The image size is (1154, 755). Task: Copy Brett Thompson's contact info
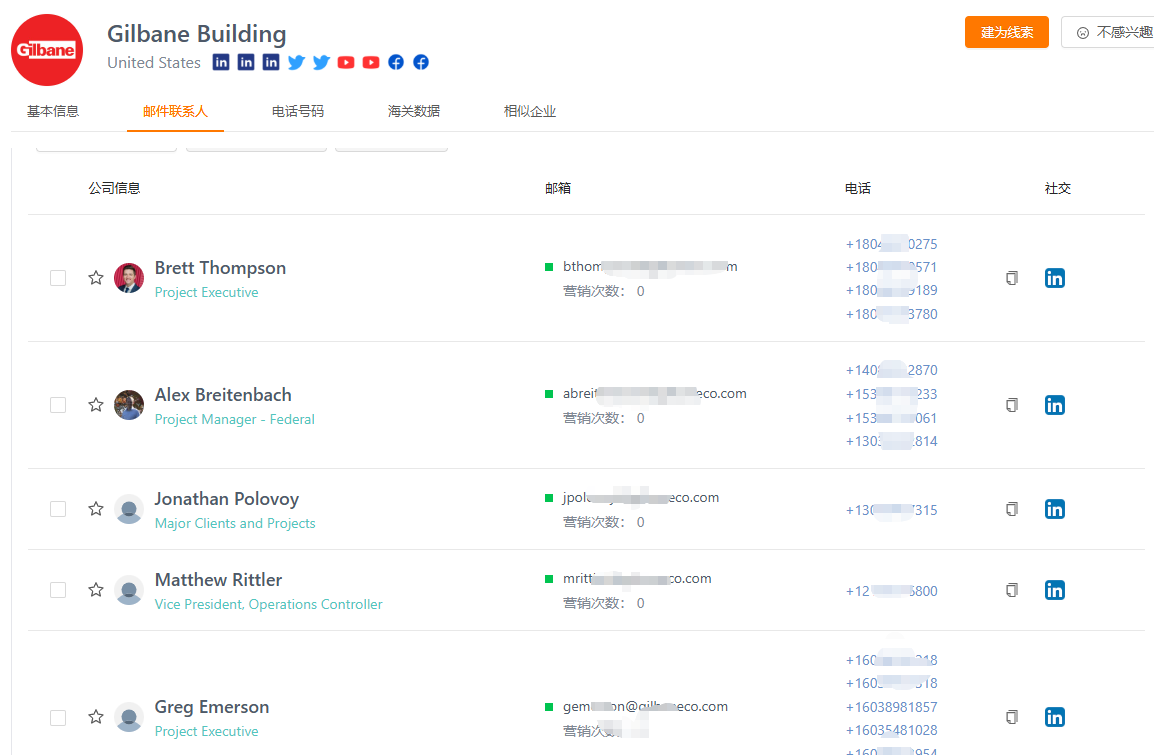(x=1012, y=278)
